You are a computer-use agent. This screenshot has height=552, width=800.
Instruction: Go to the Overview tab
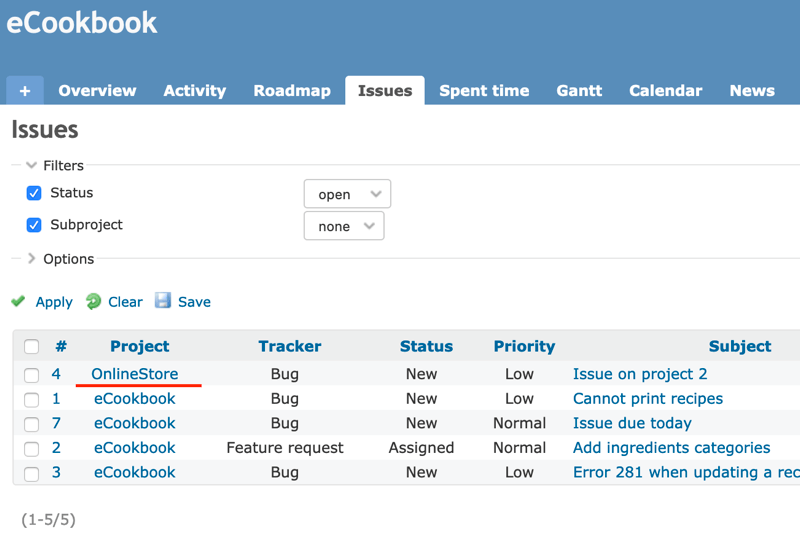[x=97, y=91]
